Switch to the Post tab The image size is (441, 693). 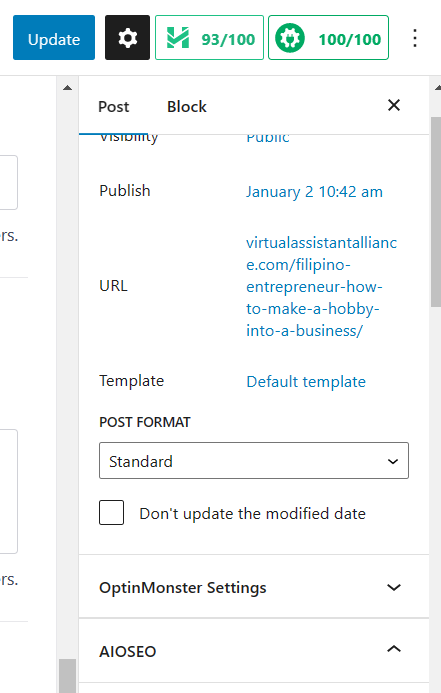(114, 107)
